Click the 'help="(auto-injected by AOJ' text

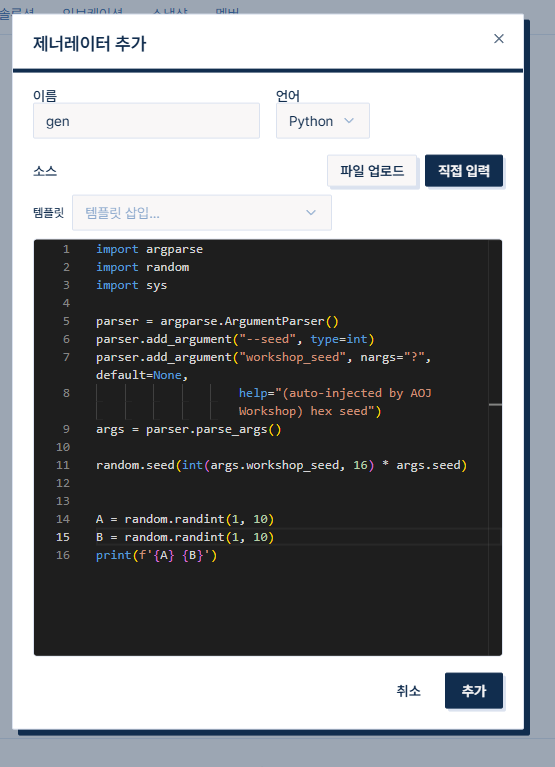335,393
